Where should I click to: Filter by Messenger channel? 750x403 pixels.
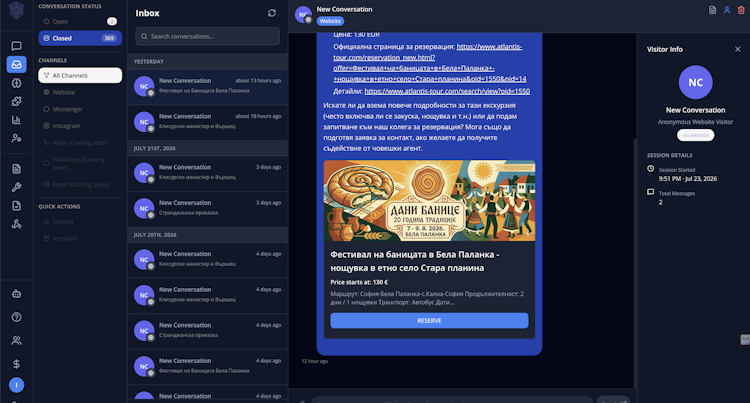pyautogui.click(x=80, y=109)
